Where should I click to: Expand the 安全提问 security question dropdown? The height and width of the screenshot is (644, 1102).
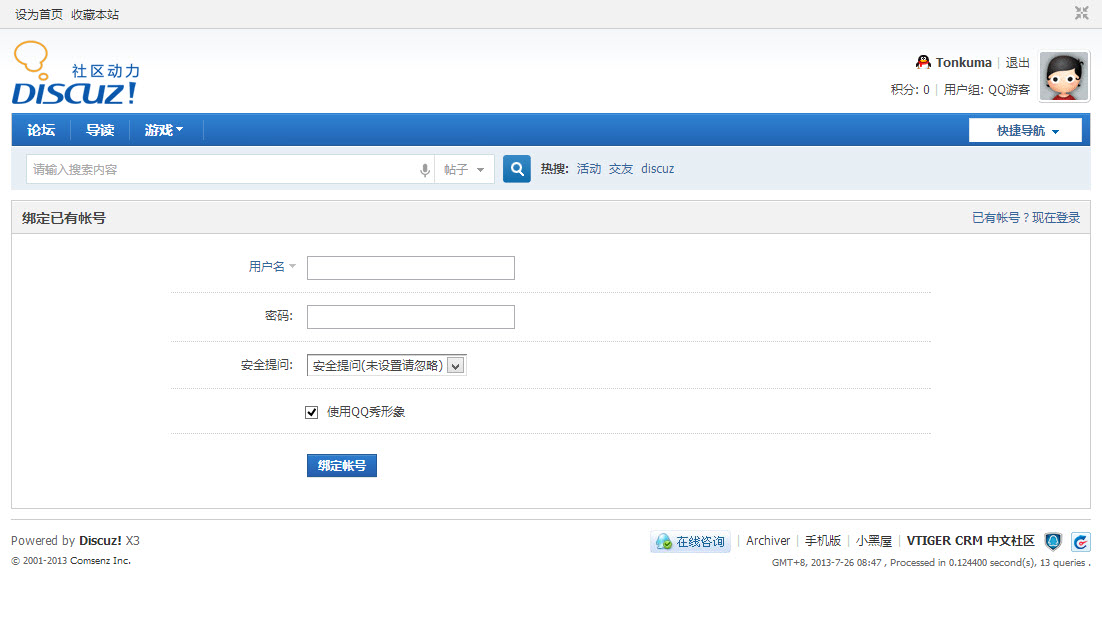click(387, 366)
